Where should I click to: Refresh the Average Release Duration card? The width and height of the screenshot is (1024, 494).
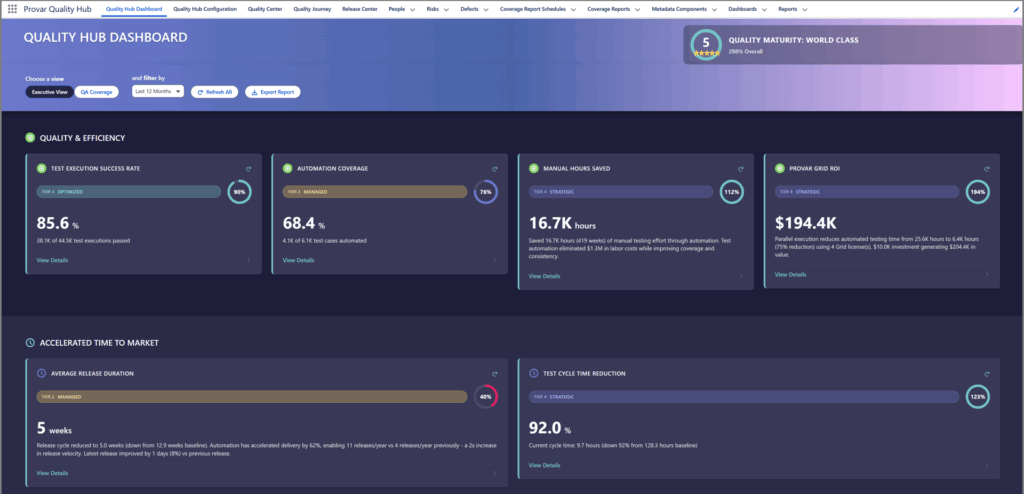[493, 373]
